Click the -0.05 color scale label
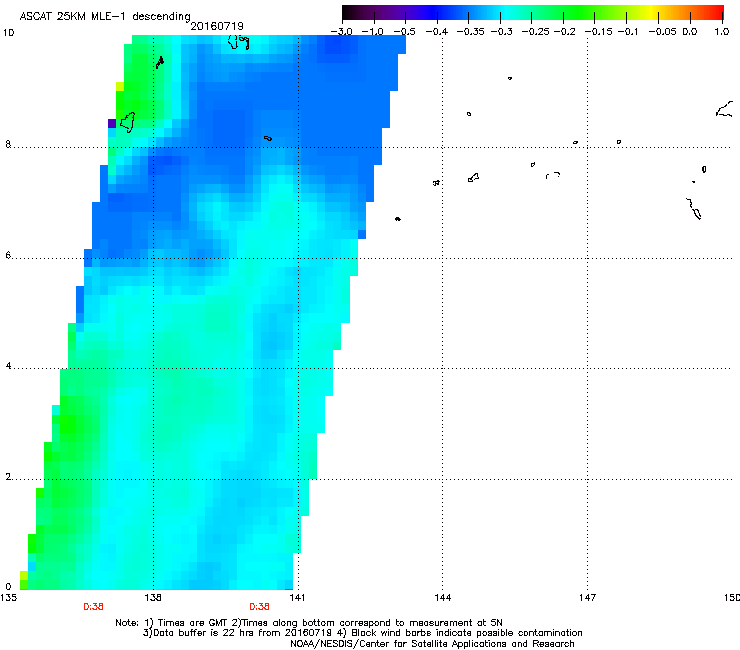This screenshot has height=650, width=740. pyautogui.click(x=663, y=32)
